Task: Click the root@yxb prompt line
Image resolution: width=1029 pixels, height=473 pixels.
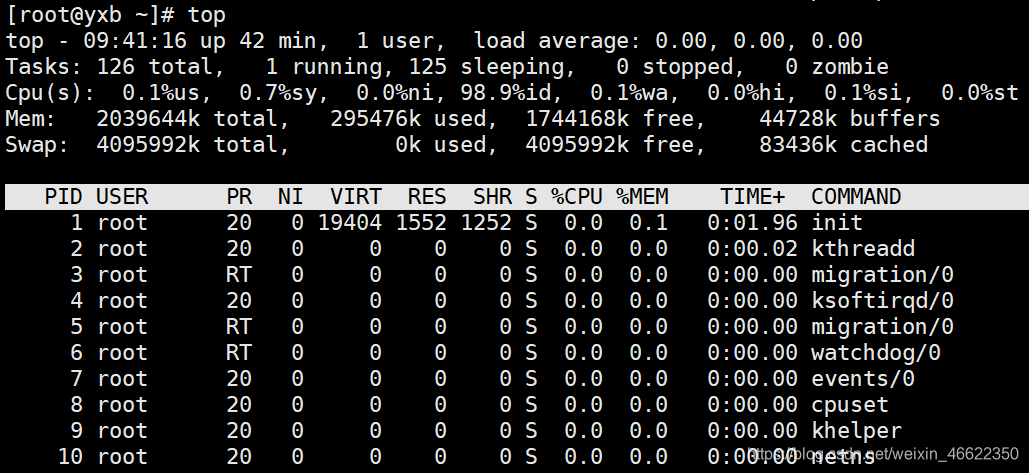Action: (x=116, y=14)
